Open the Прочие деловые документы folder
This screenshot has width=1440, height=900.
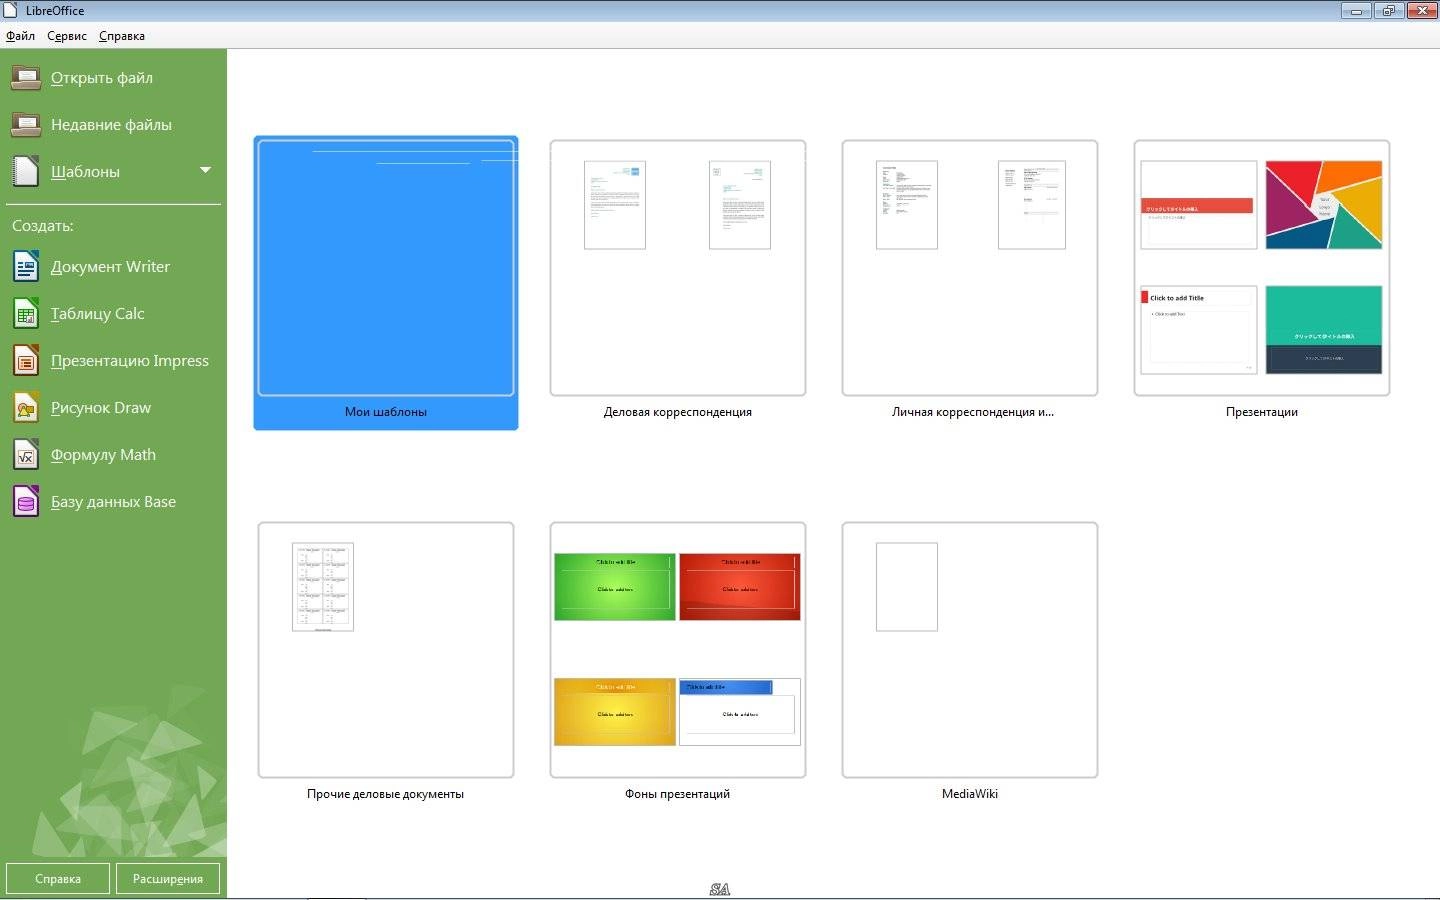point(386,650)
